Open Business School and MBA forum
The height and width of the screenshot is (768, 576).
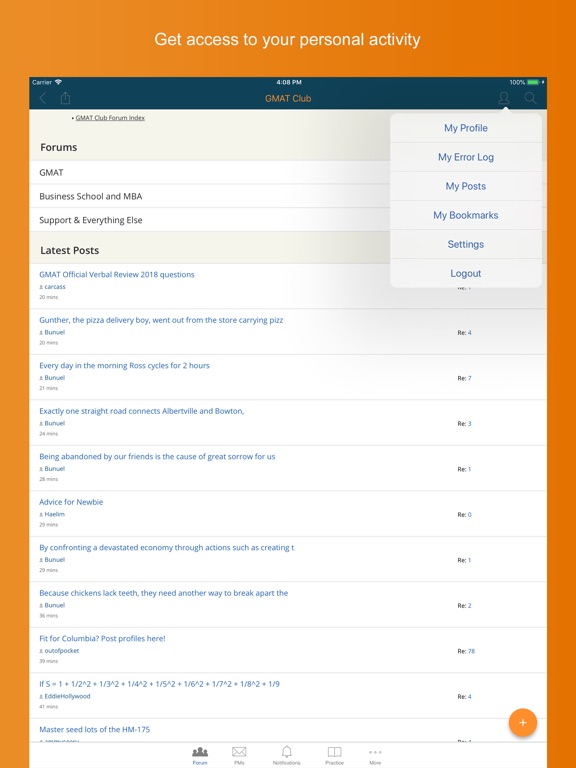pyautogui.click(x=288, y=196)
